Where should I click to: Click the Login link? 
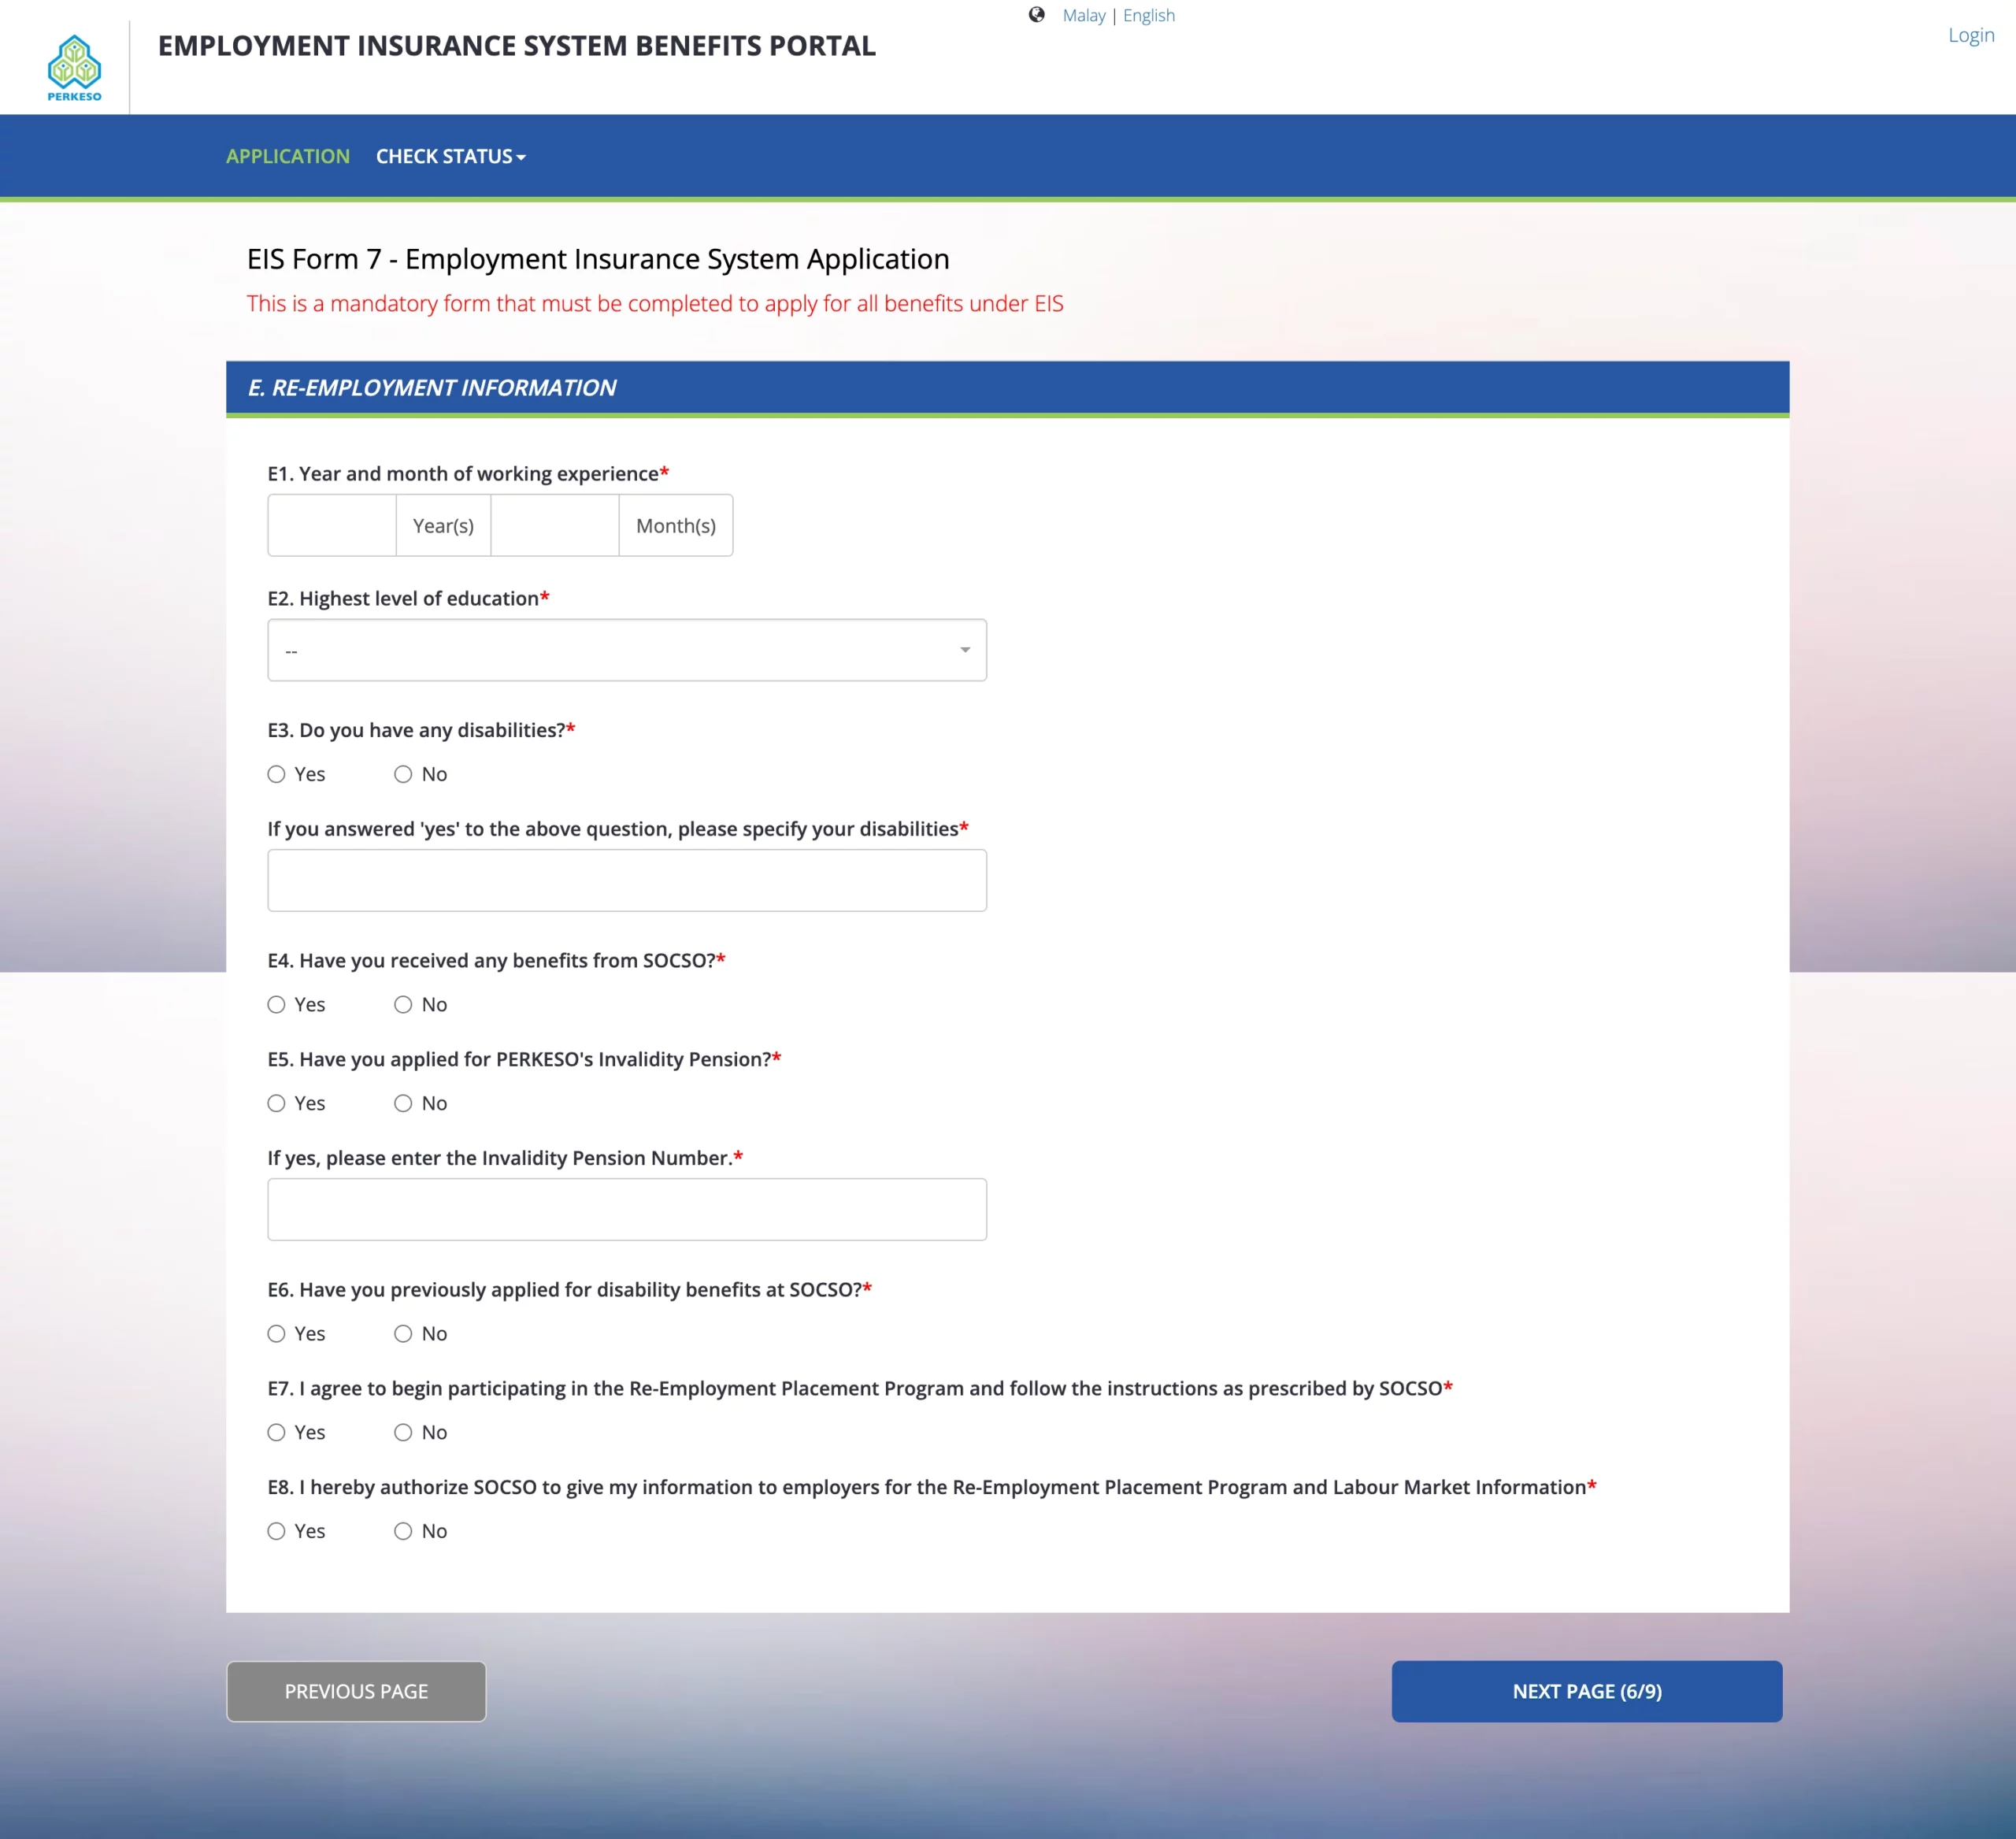tap(1970, 35)
